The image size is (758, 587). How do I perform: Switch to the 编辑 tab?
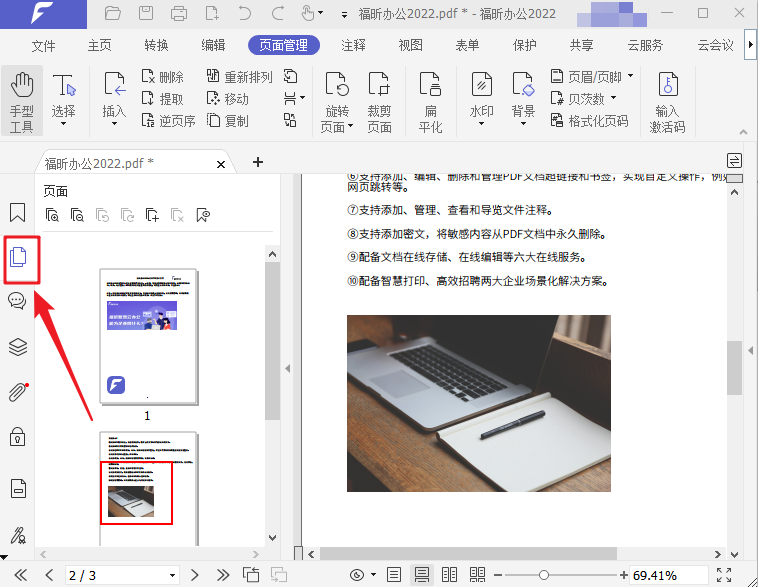213,45
